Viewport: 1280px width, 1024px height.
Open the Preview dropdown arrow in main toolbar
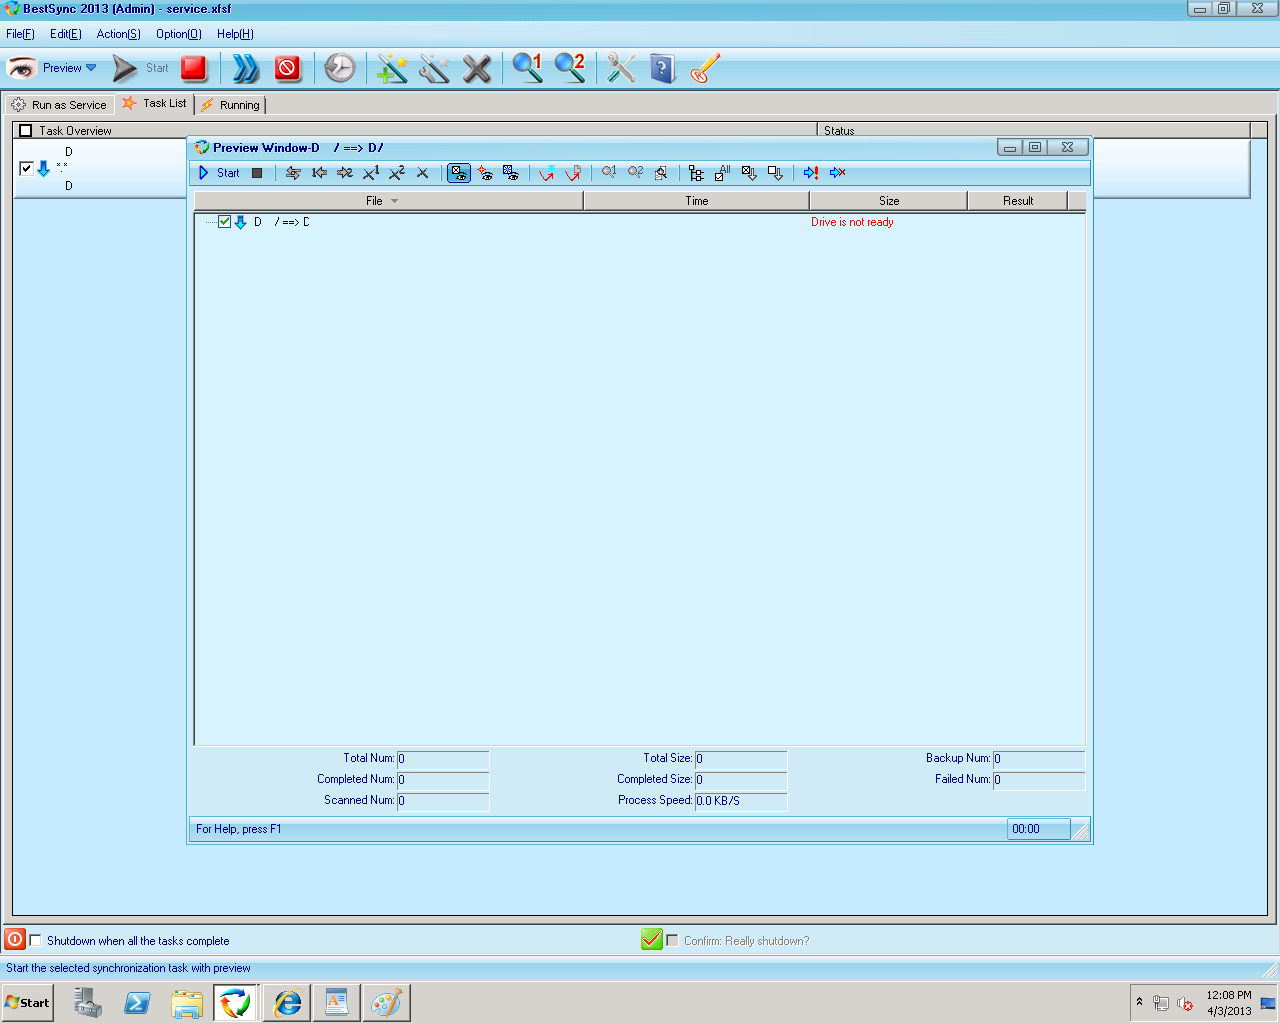[91, 68]
